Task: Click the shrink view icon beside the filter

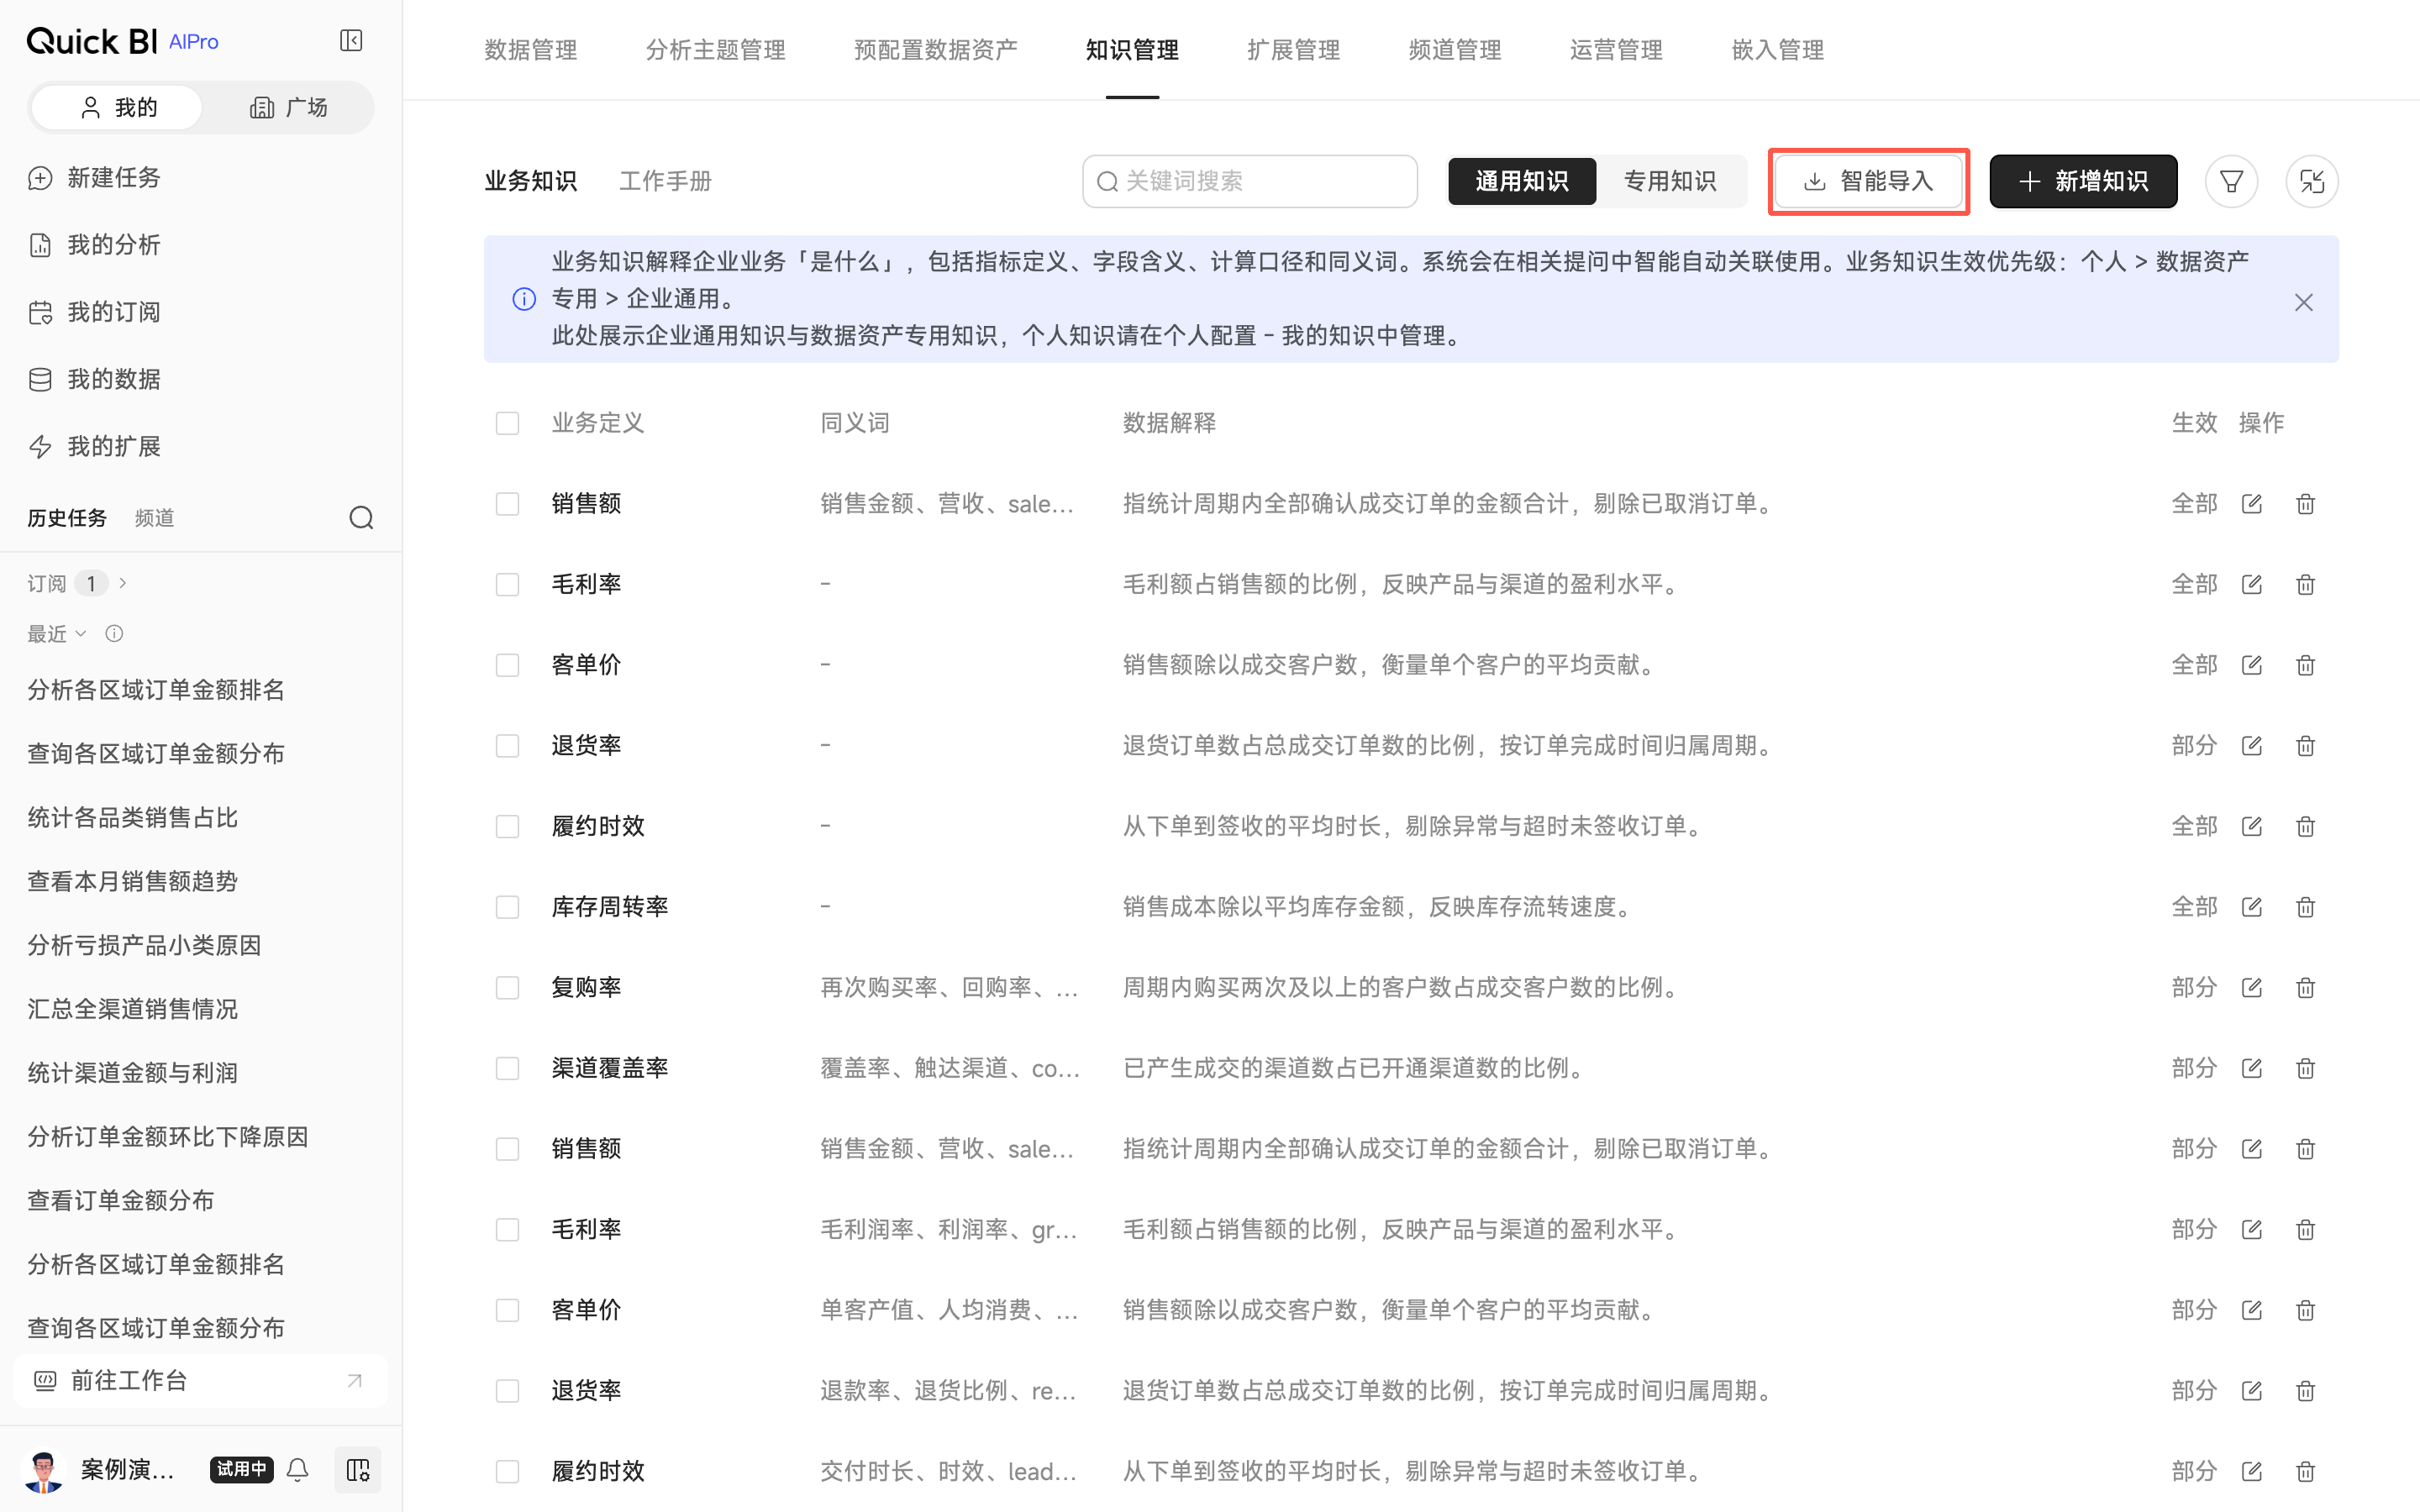Action: tap(2311, 181)
